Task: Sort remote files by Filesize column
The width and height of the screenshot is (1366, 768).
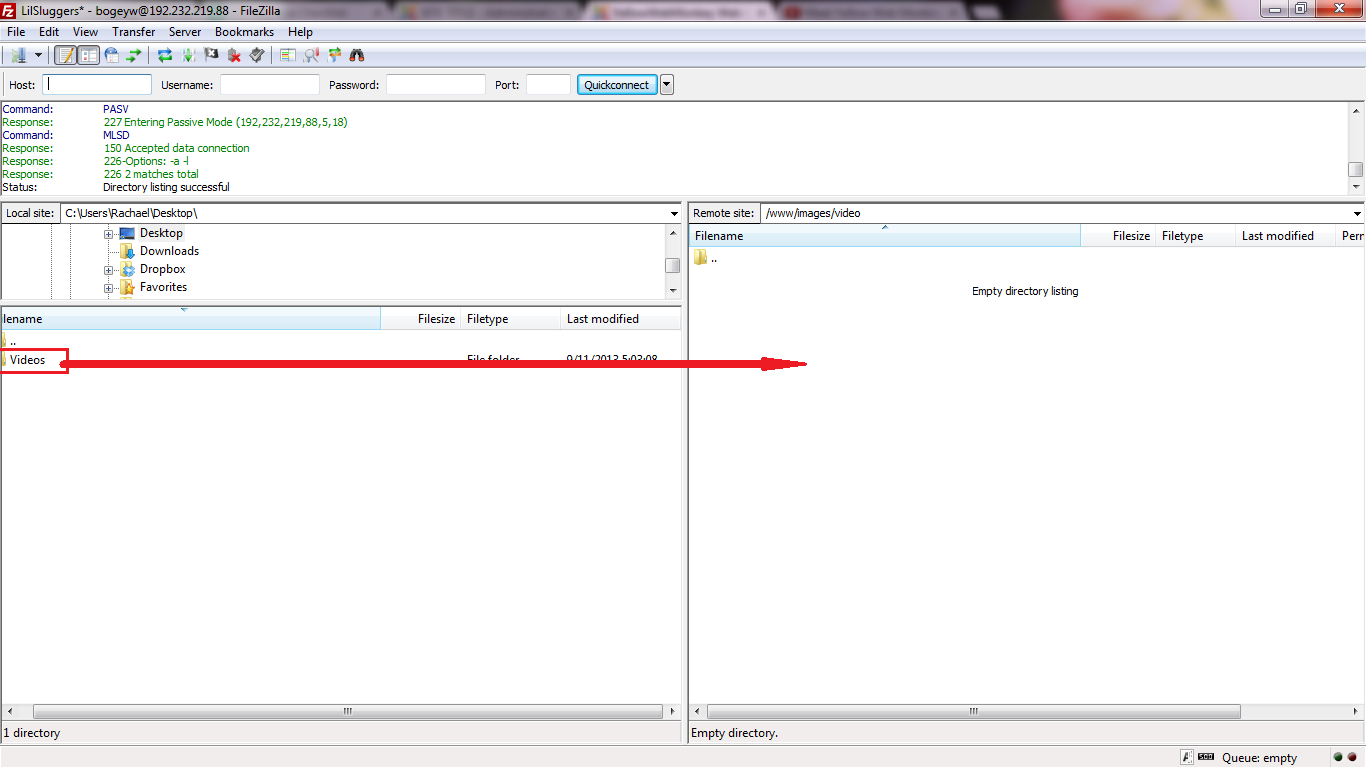Action: point(1118,236)
